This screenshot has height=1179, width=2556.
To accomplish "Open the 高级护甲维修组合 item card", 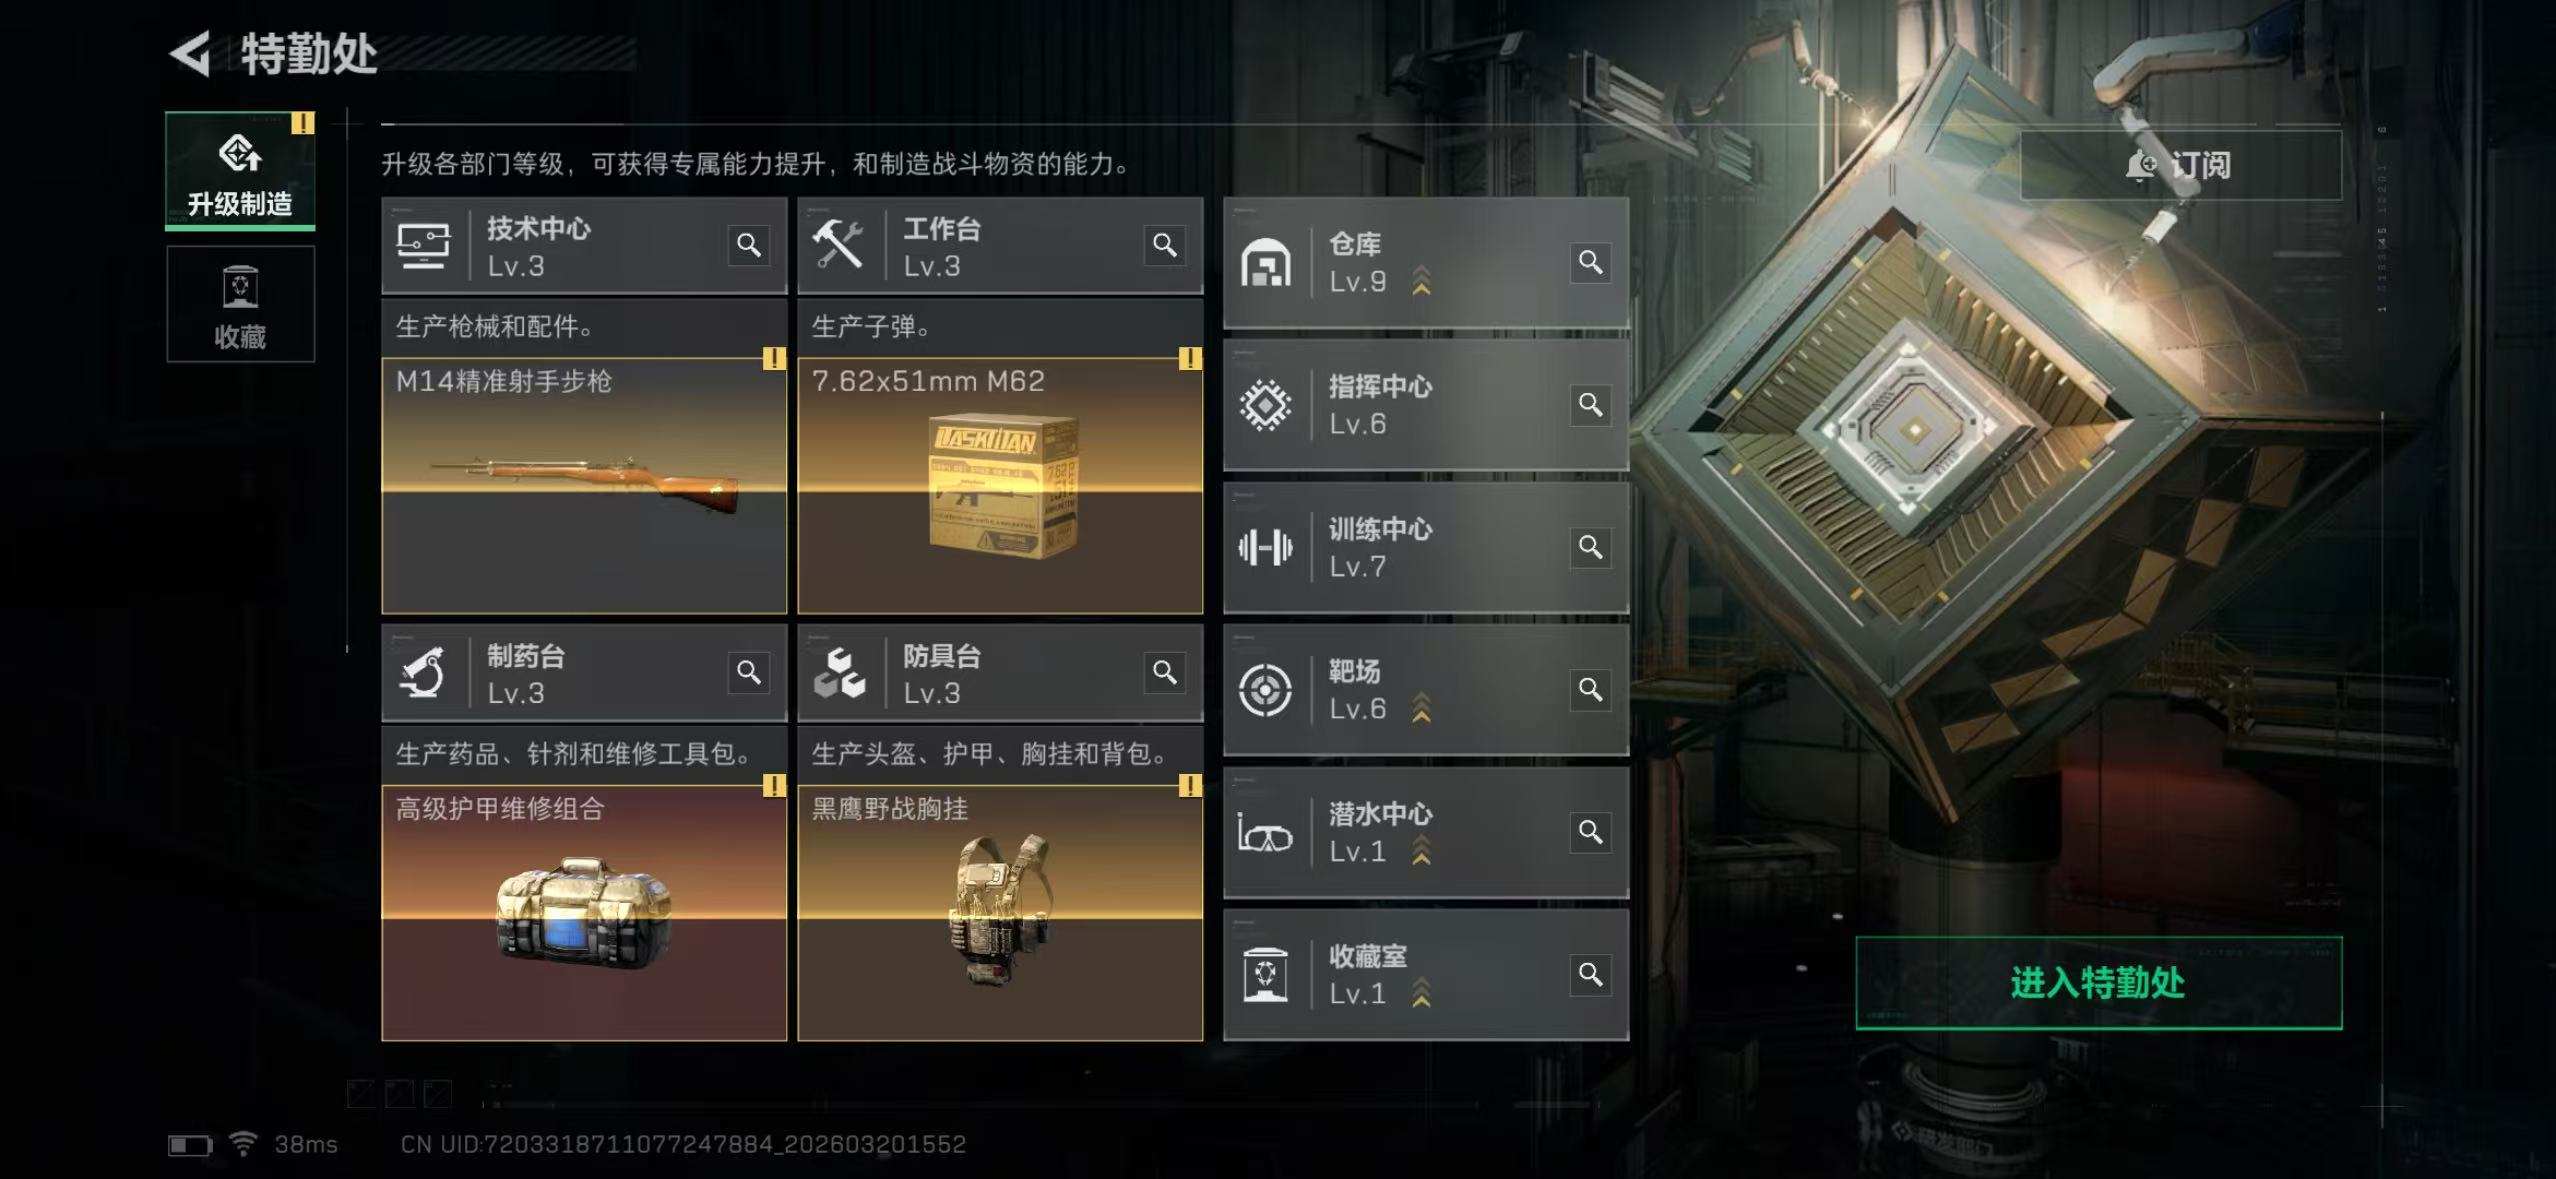I will [x=584, y=913].
